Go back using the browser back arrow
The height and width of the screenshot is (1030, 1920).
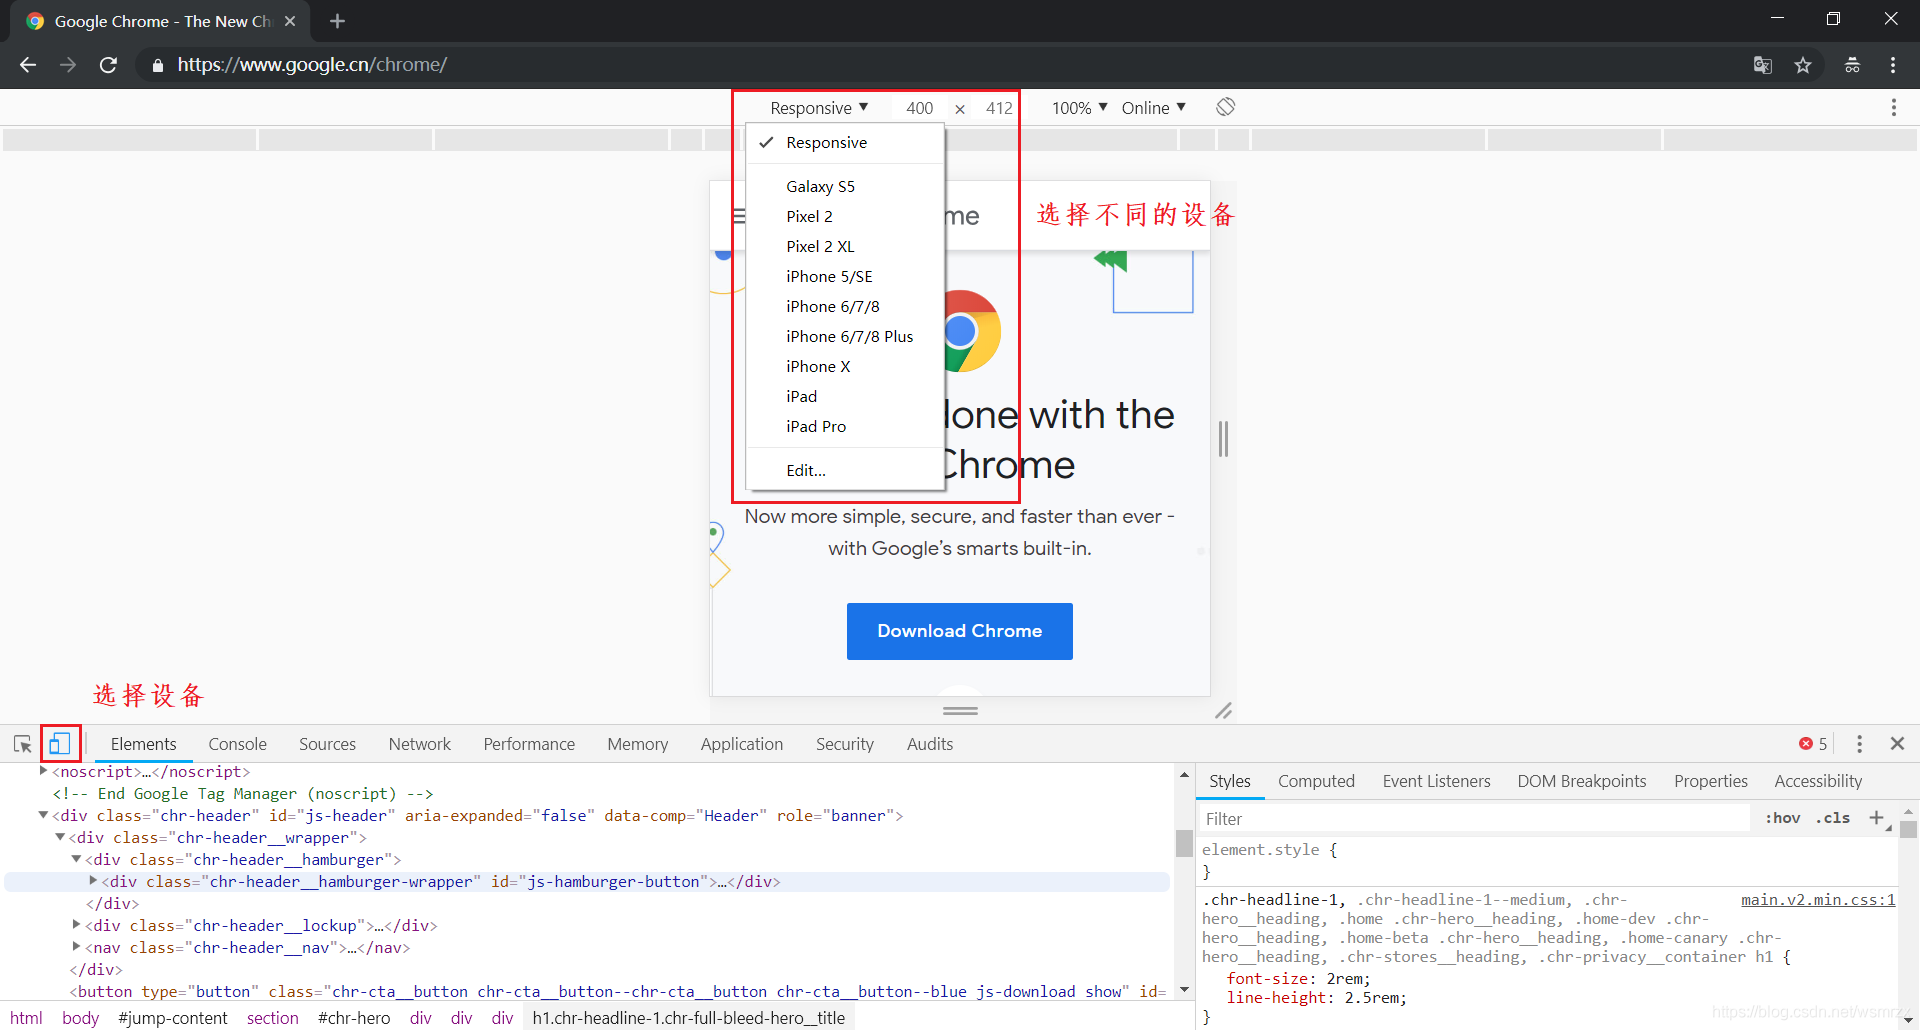28,65
